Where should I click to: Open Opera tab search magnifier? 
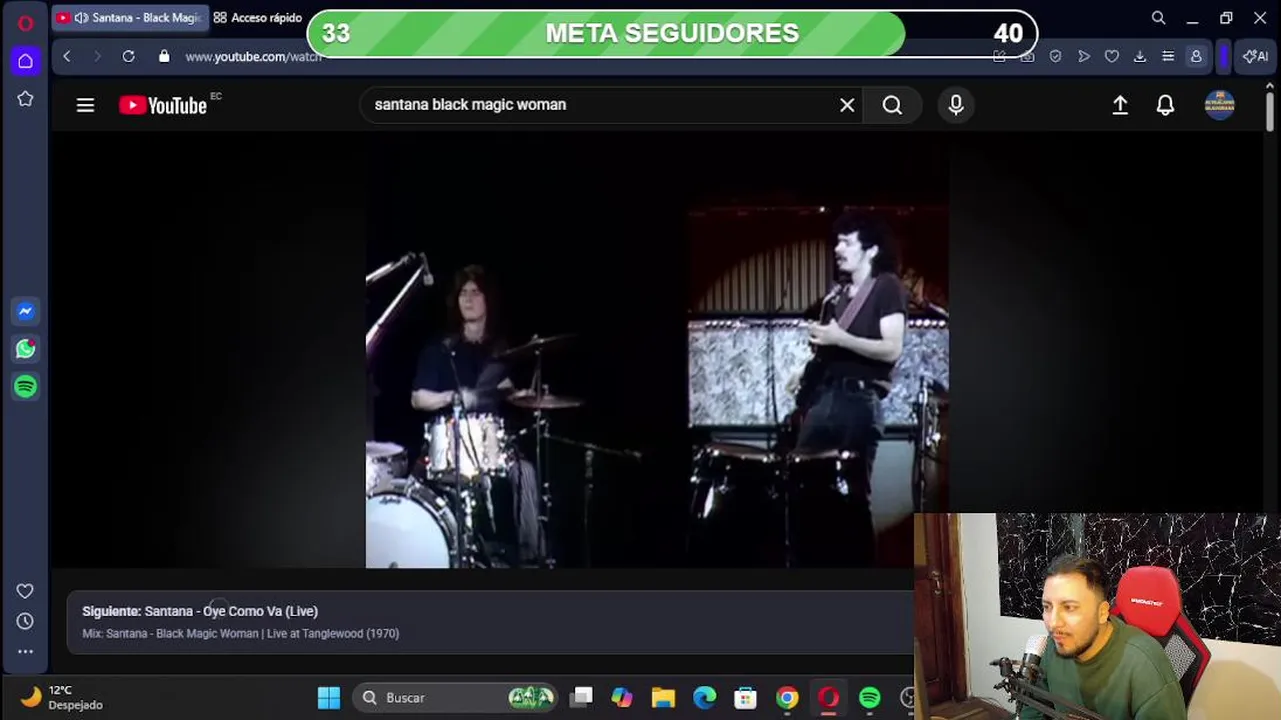coord(1158,18)
